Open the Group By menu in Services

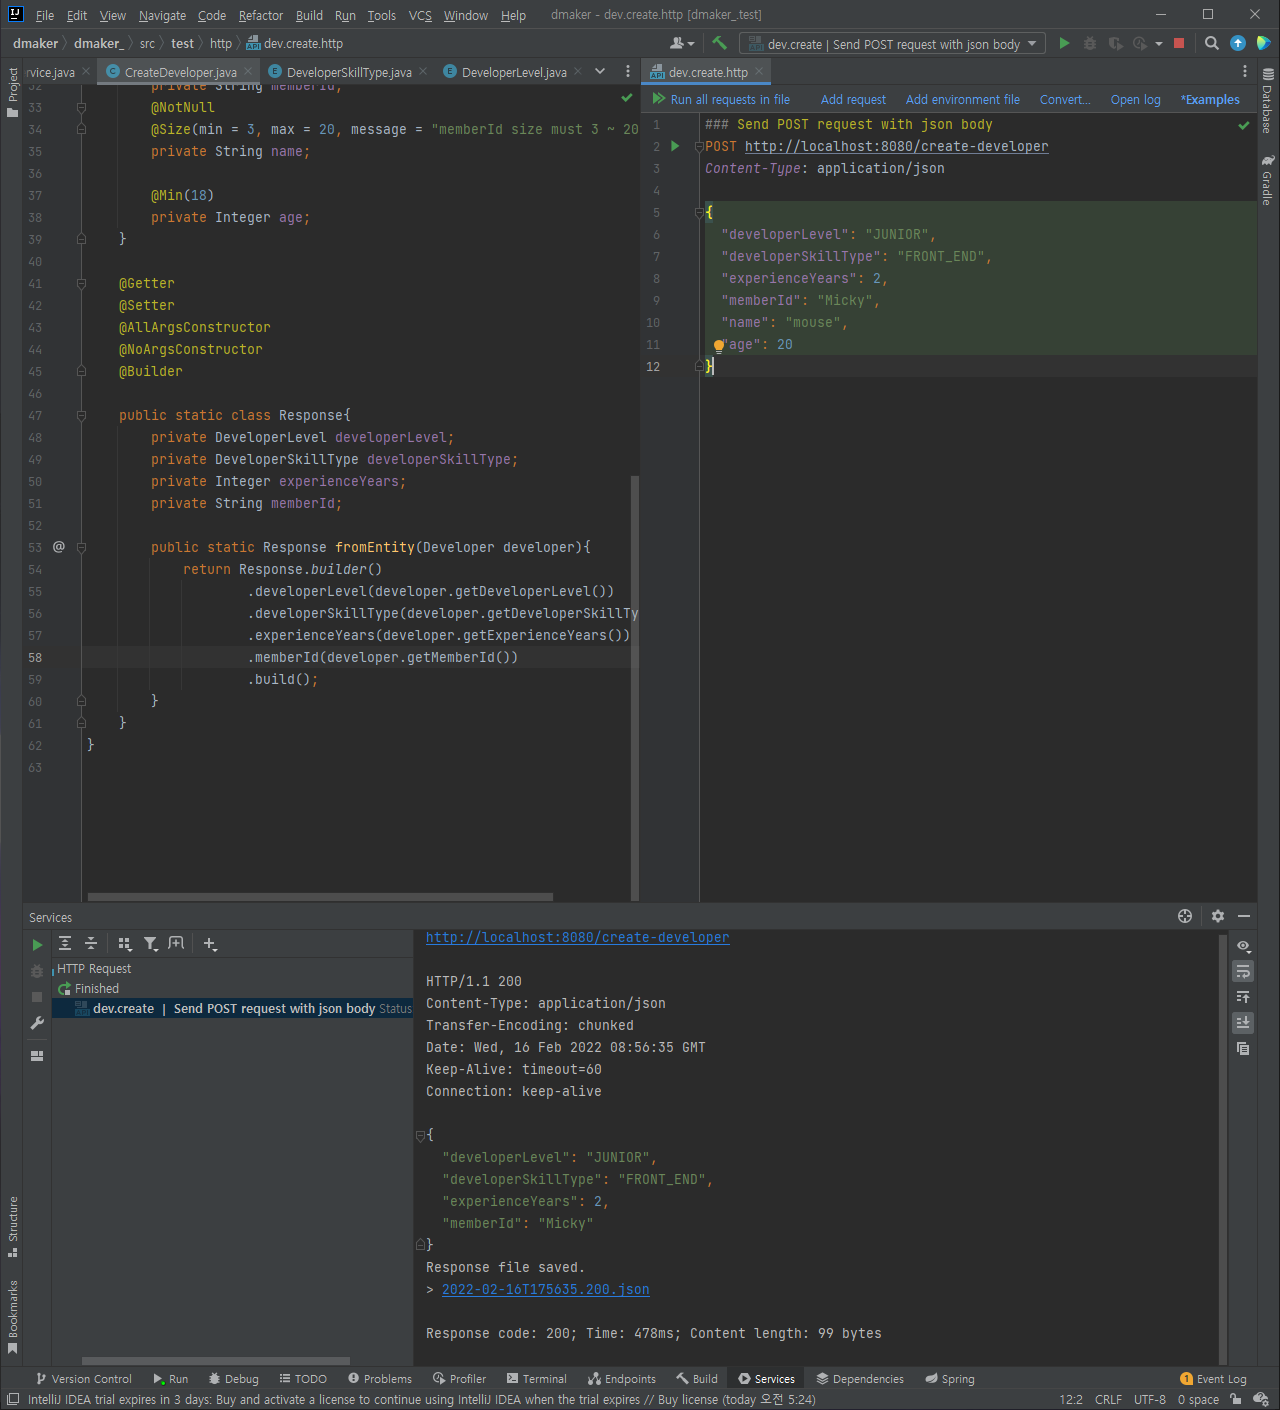click(125, 943)
